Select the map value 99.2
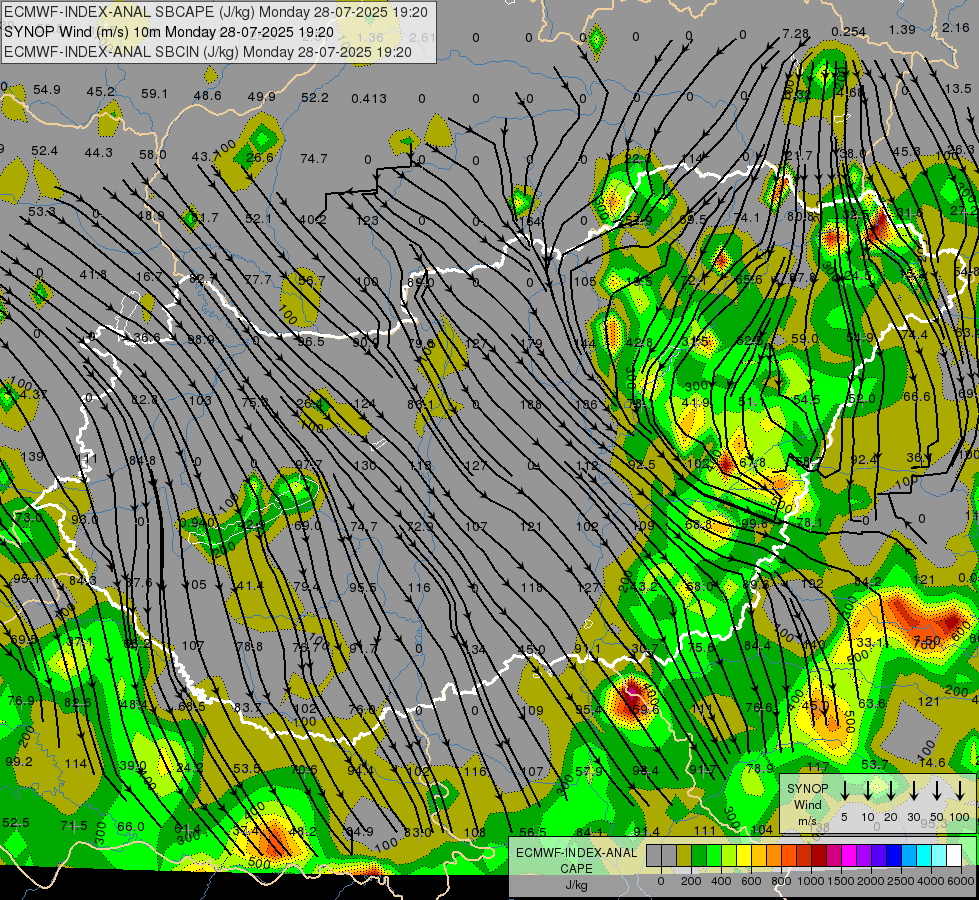This screenshot has height=900, width=979. click(19, 761)
